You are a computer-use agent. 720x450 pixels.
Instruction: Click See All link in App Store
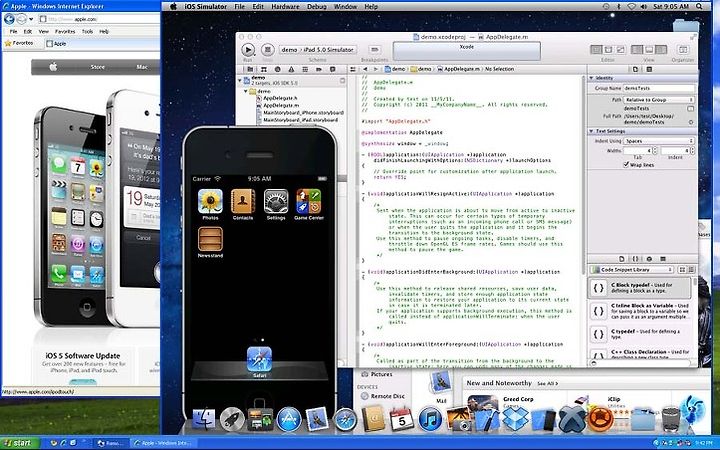click(547, 383)
